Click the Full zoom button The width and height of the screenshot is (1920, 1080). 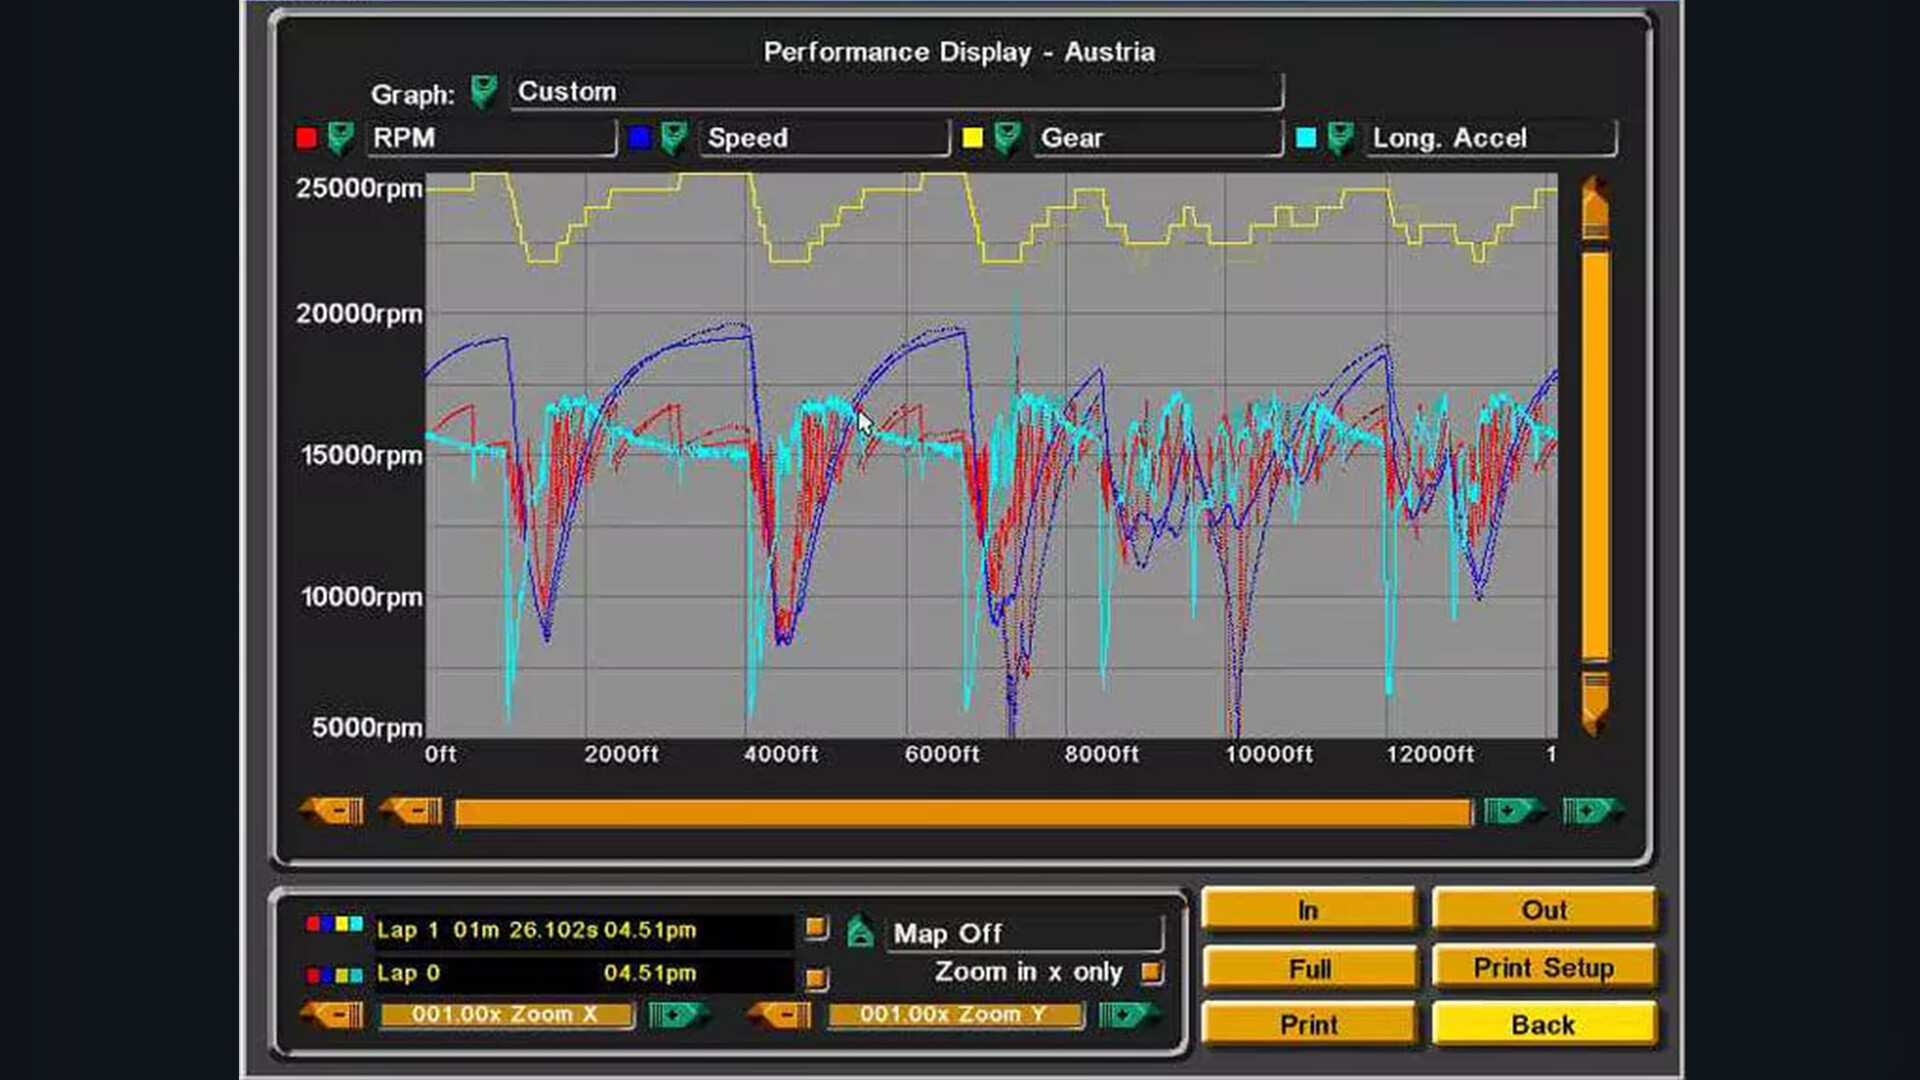click(x=1308, y=968)
